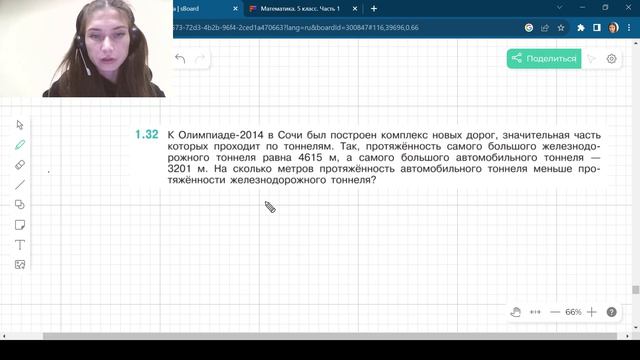Viewport: 640px width, 360px height.
Task: Click the browser address bar URL
Action: pos(296,28)
